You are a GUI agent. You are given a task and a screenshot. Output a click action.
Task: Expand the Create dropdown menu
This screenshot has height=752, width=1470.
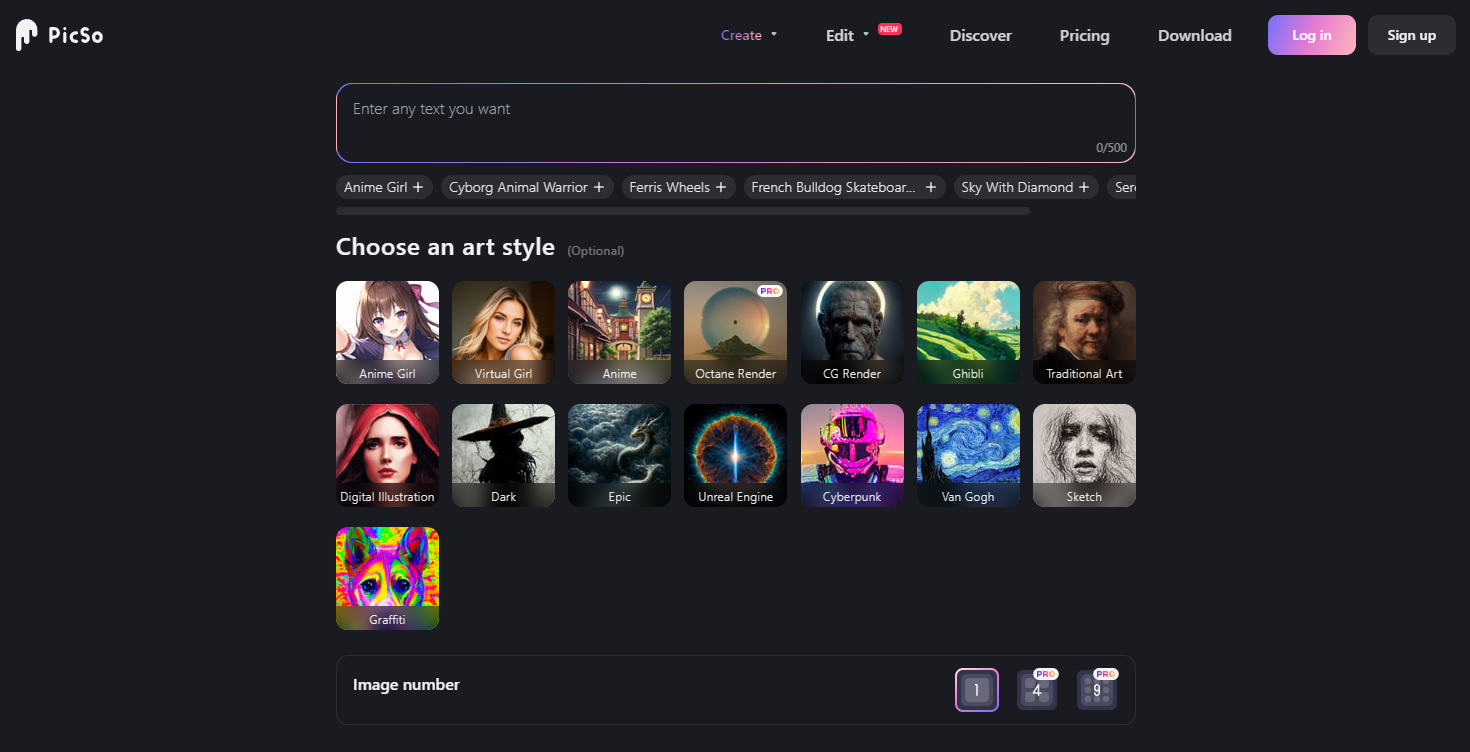coord(749,35)
